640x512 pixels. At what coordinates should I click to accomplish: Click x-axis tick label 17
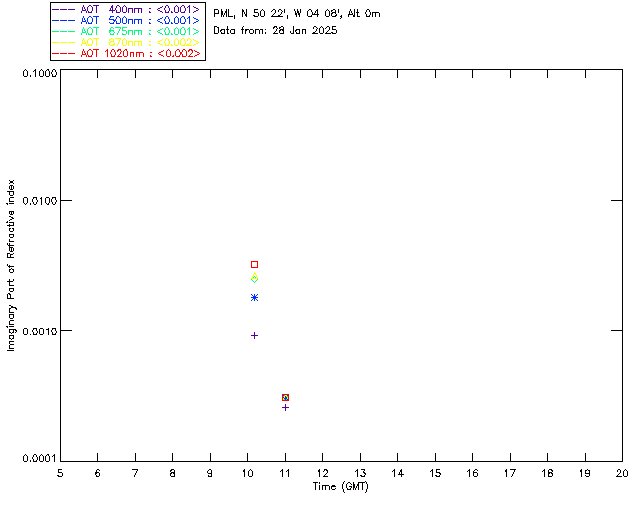[510, 473]
